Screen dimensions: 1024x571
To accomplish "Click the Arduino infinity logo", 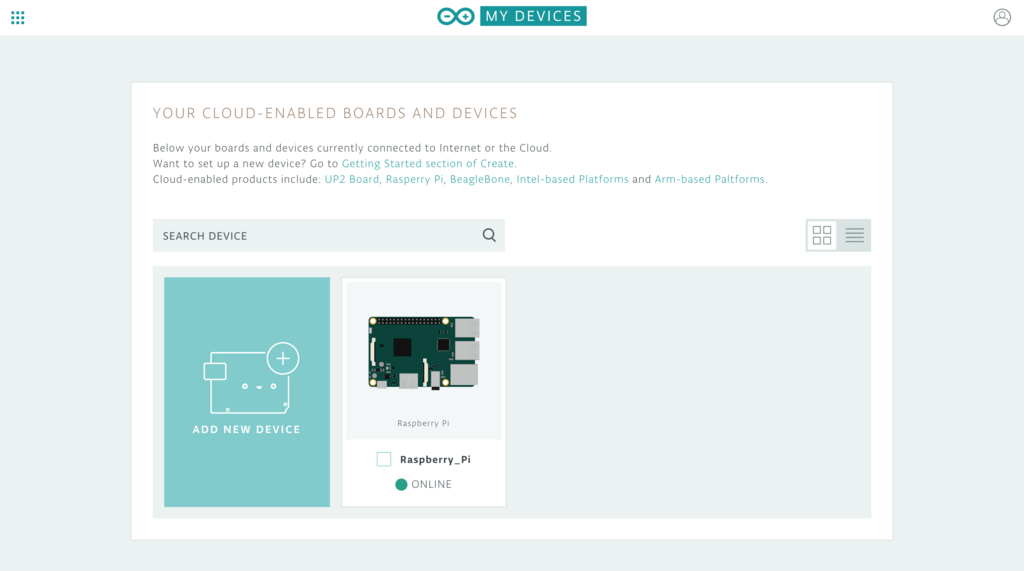I will (456, 16).
